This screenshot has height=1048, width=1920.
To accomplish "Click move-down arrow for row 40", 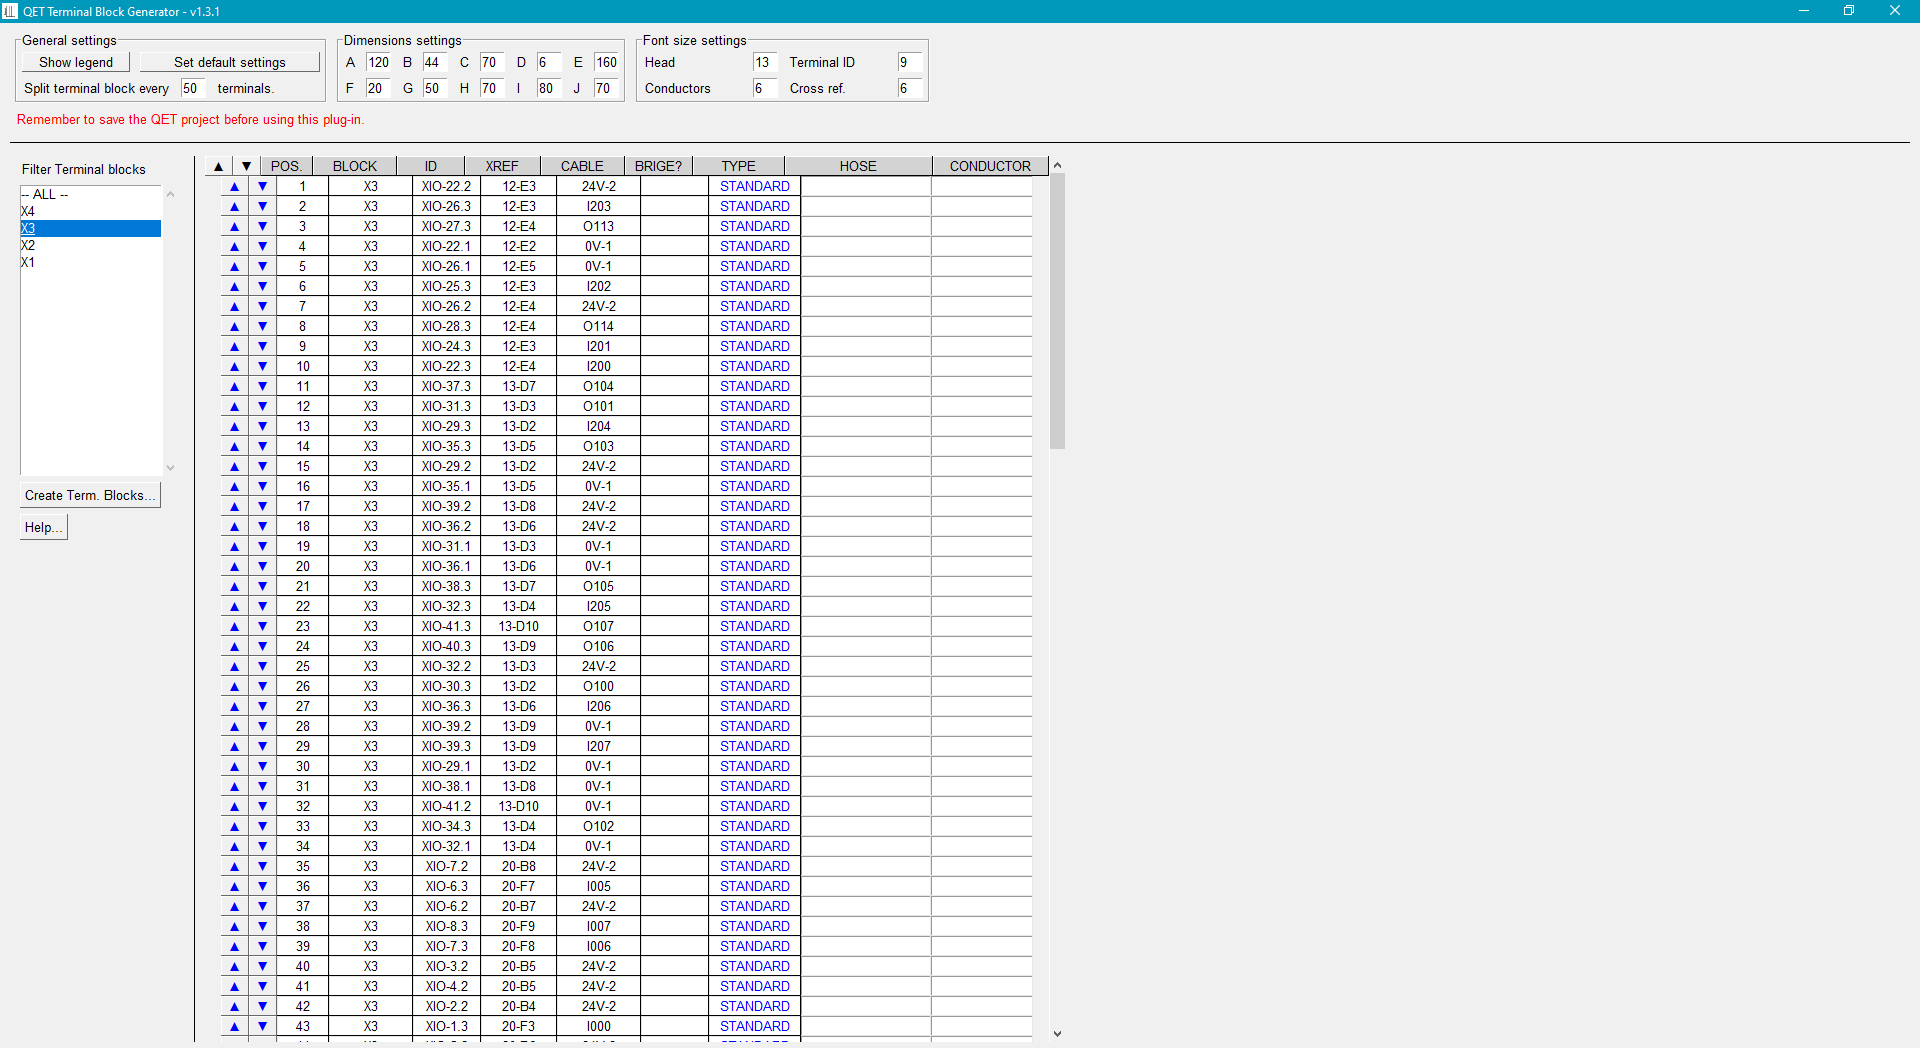I will (x=263, y=967).
